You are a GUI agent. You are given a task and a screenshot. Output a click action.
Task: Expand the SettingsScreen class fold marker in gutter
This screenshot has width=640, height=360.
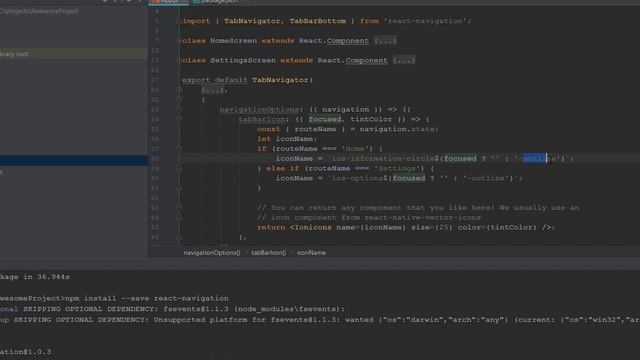(179, 60)
